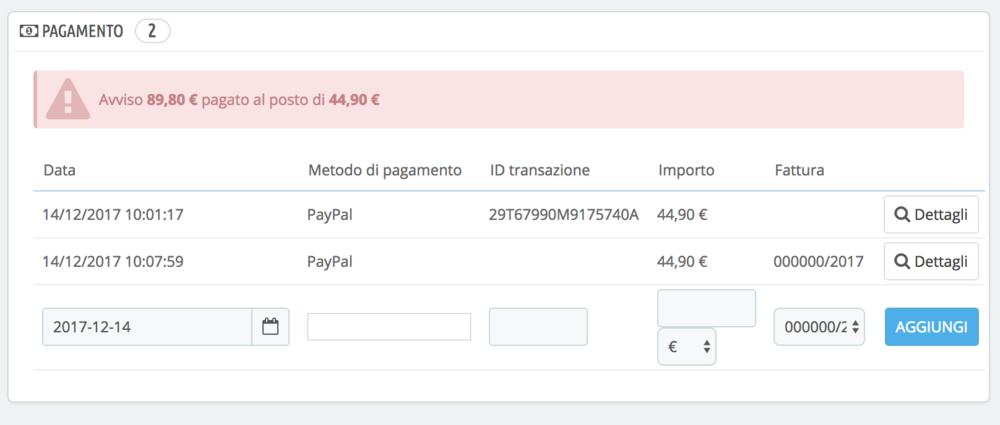Click the Metodo di pagamento column header
The height and width of the screenshot is (425, 1000).
point(384,170)
